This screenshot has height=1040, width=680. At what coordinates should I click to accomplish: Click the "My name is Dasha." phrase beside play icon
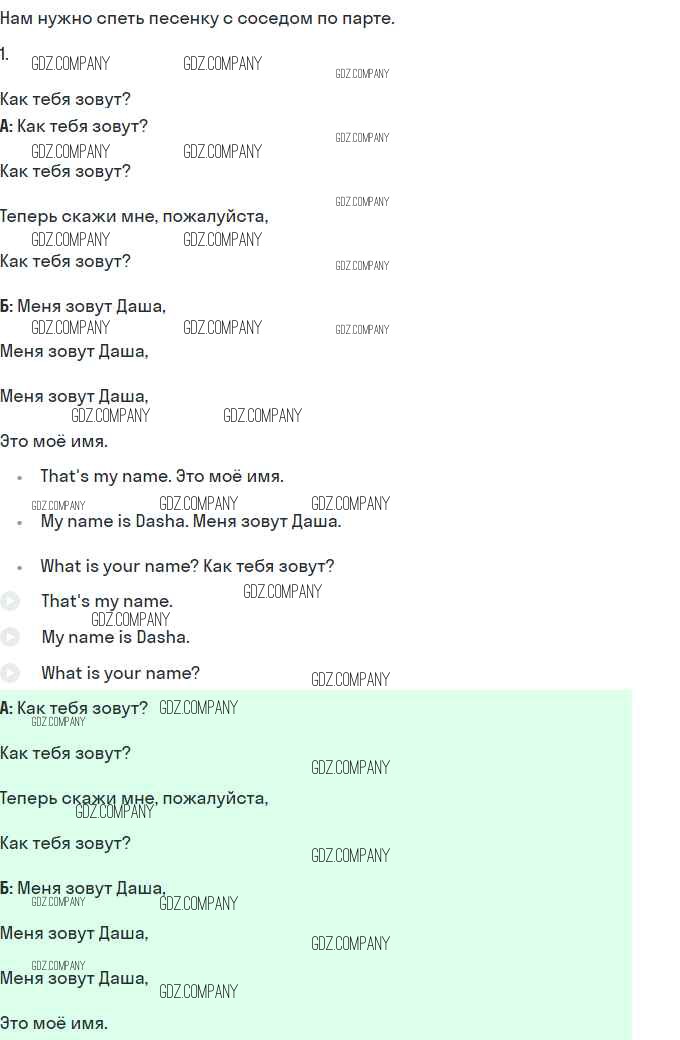pyautogui.click(x=115, y=637)
